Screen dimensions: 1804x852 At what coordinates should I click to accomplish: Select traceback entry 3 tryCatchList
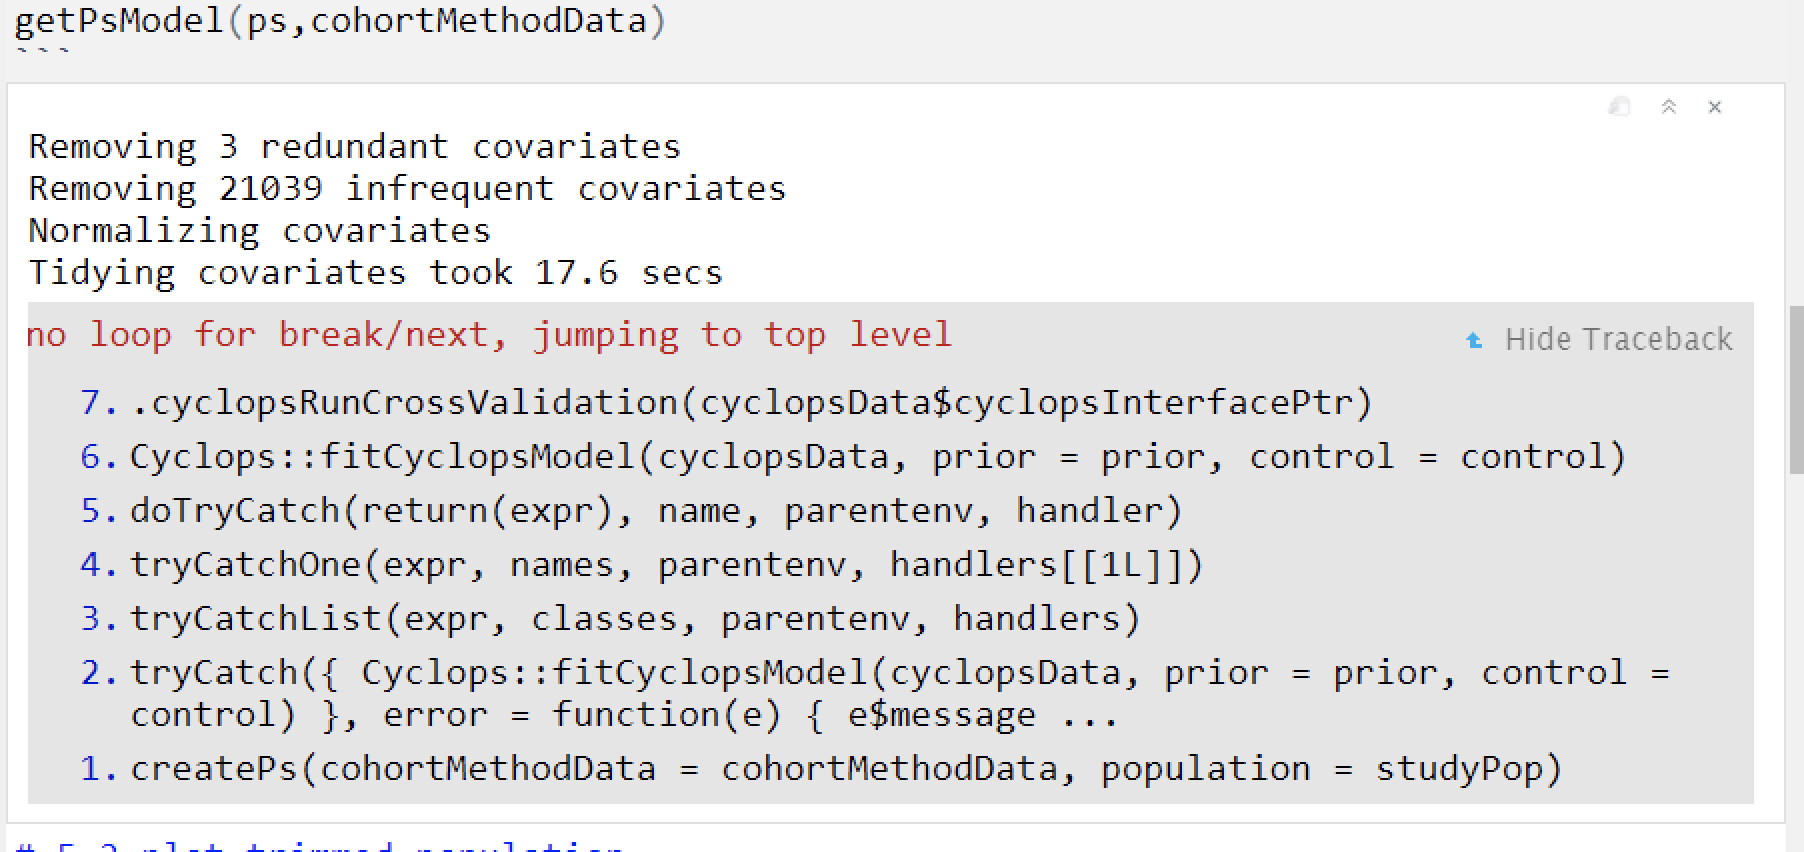tap(610, 618)
